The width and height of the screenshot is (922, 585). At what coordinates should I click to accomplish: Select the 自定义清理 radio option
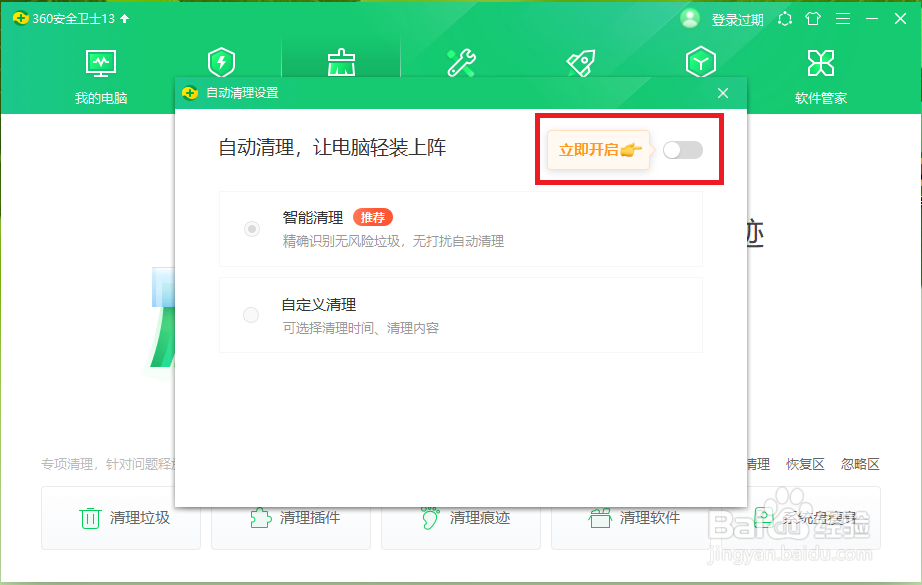tap(252, 314)
